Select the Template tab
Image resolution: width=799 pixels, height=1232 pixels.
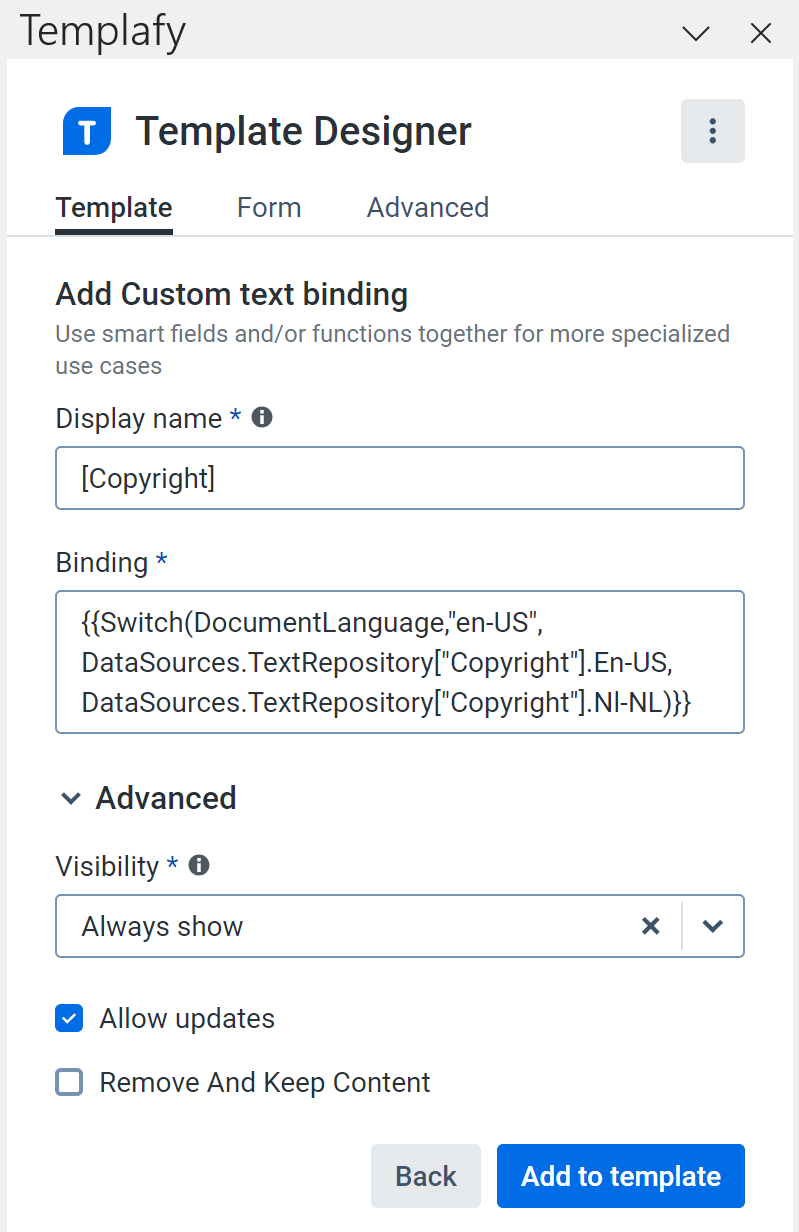113,207
